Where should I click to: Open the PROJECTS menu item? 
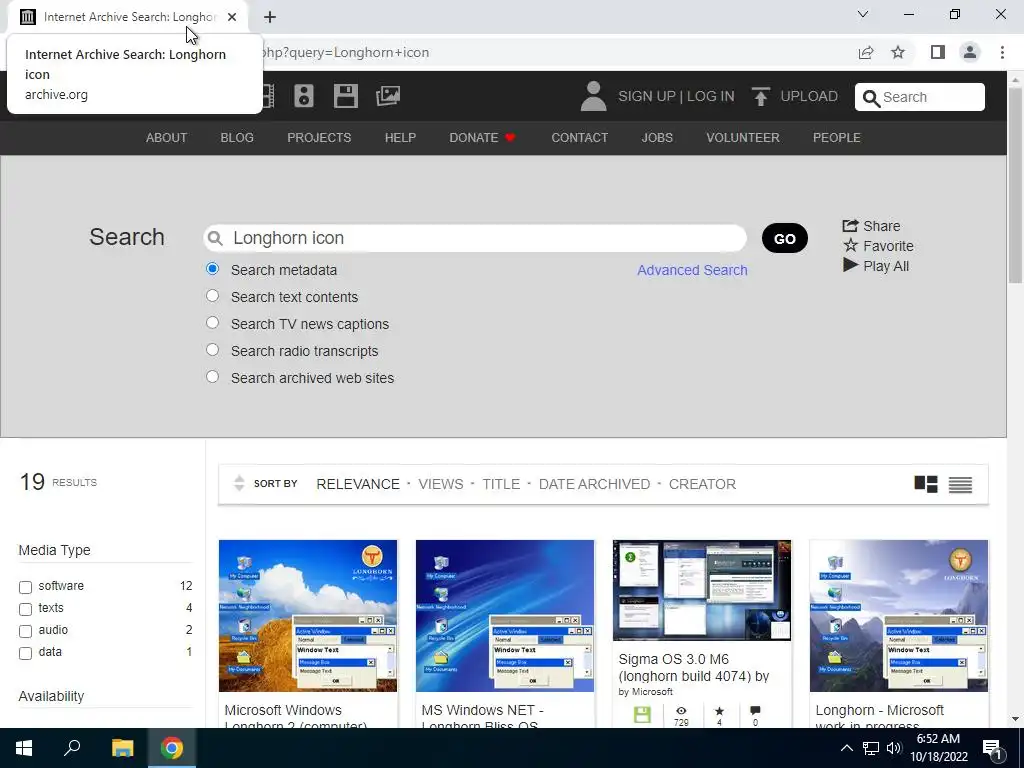pyautogui.click(x=319, y=138)
